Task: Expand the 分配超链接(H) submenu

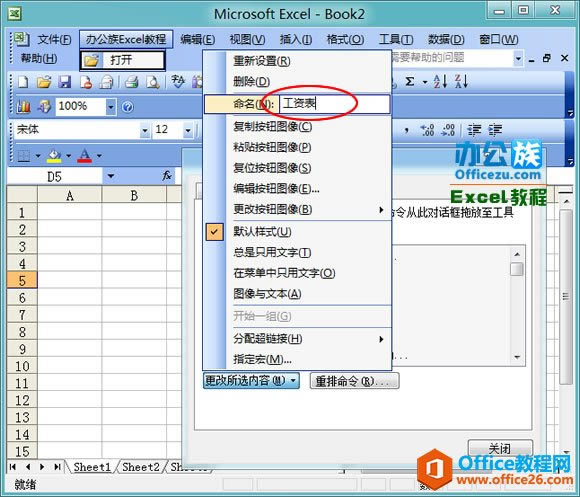Action: click(x=297, y=339)
